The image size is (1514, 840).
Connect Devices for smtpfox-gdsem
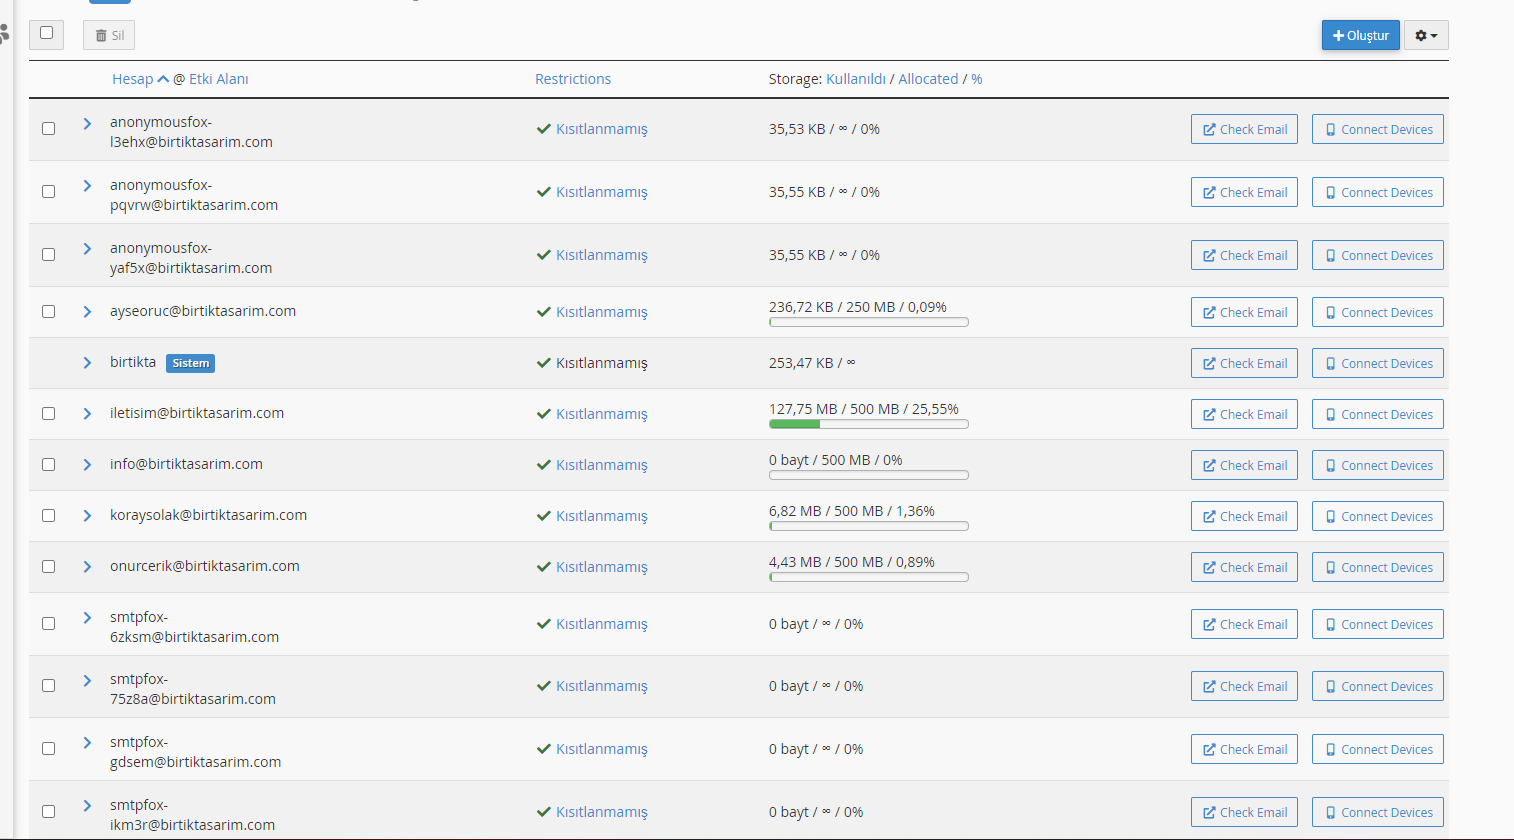point(1378,749)
